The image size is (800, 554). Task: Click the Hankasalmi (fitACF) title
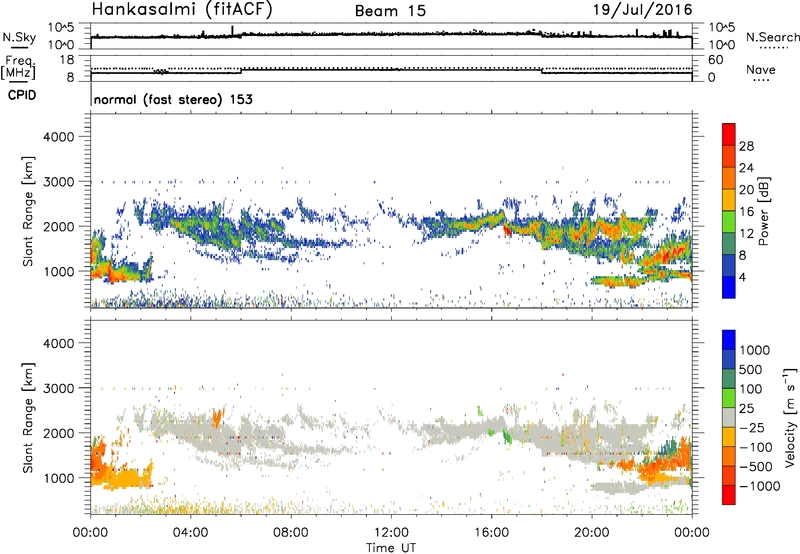pyautogui.click(x=182, y=10)
